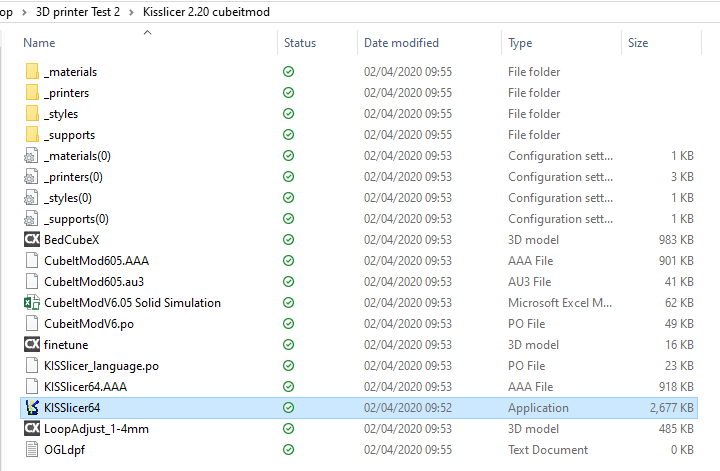The width and height of the screenshot is (720, 471).
Task: Click the 'Application' type cell
Action: [538, 408]
